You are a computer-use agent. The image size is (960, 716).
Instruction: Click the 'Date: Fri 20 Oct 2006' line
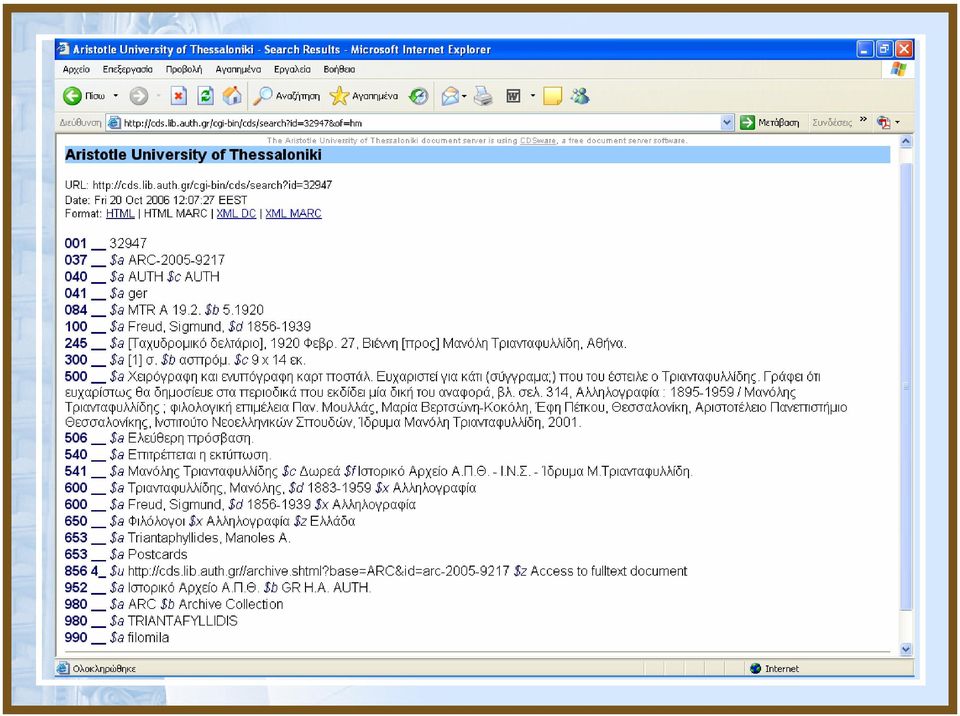pyautogui.click(x=156, y=200)
